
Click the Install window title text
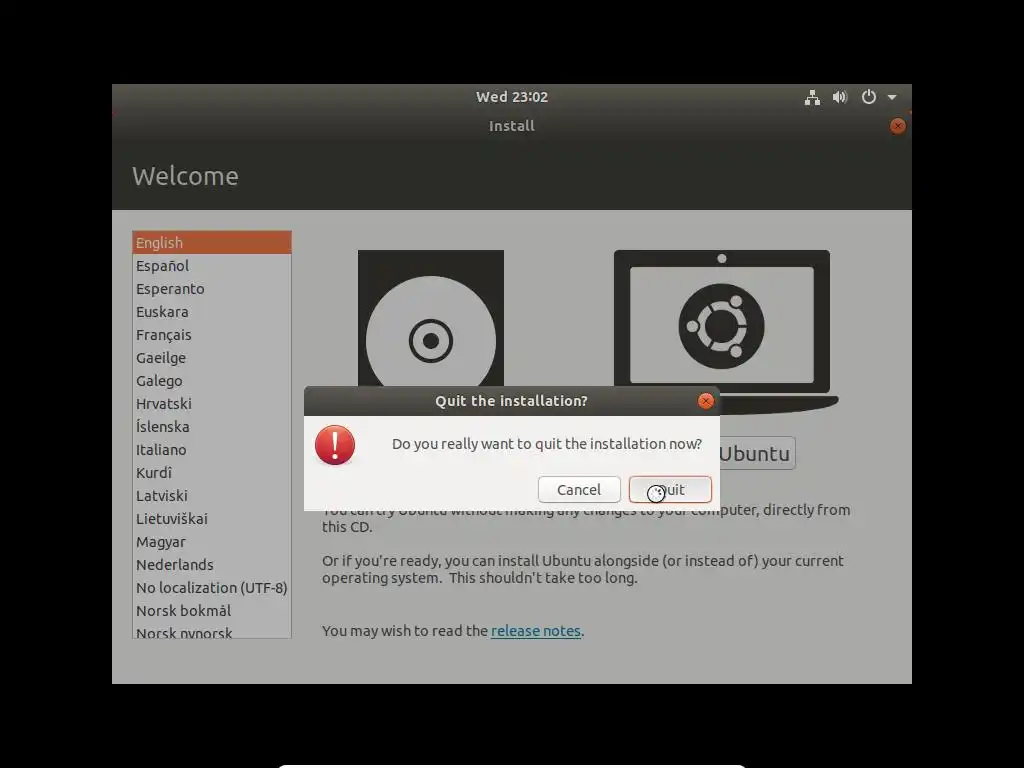(x=511, y=125)
